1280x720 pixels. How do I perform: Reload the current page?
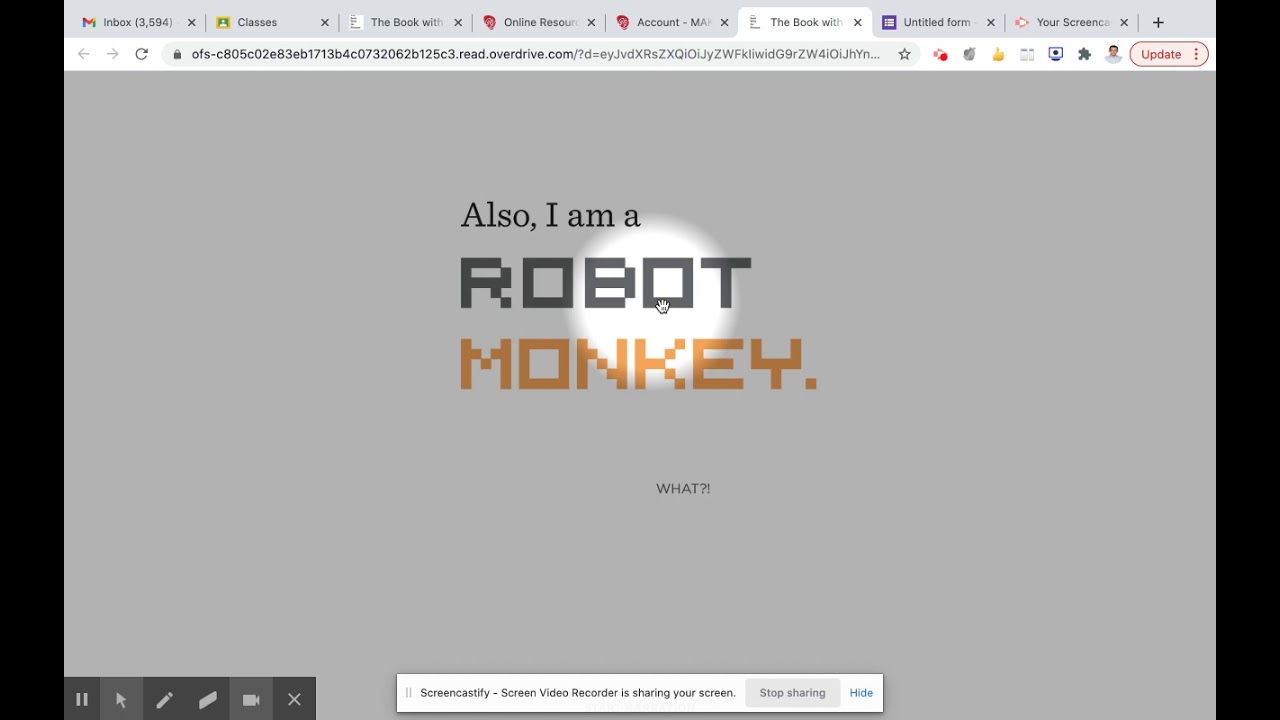pos(141,54)
